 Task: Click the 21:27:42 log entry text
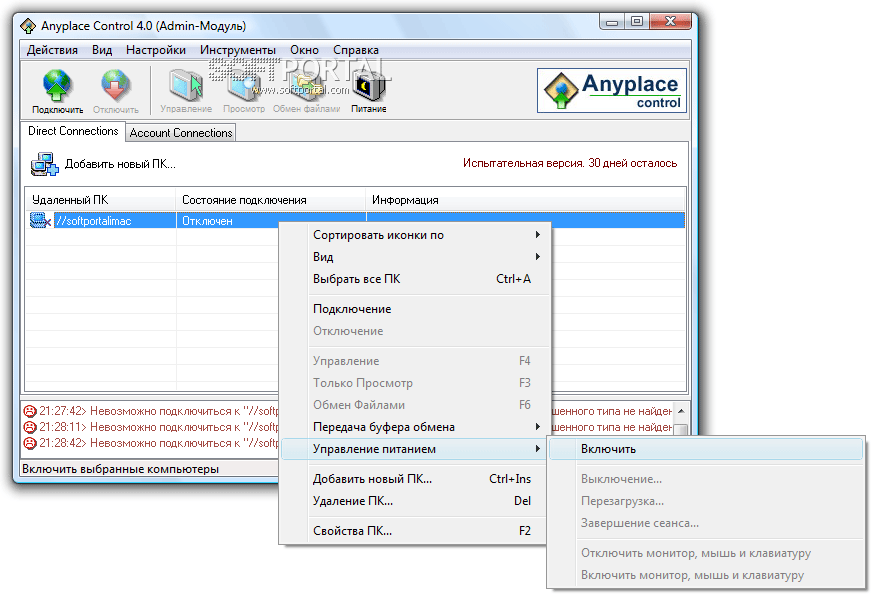[158, 411]
